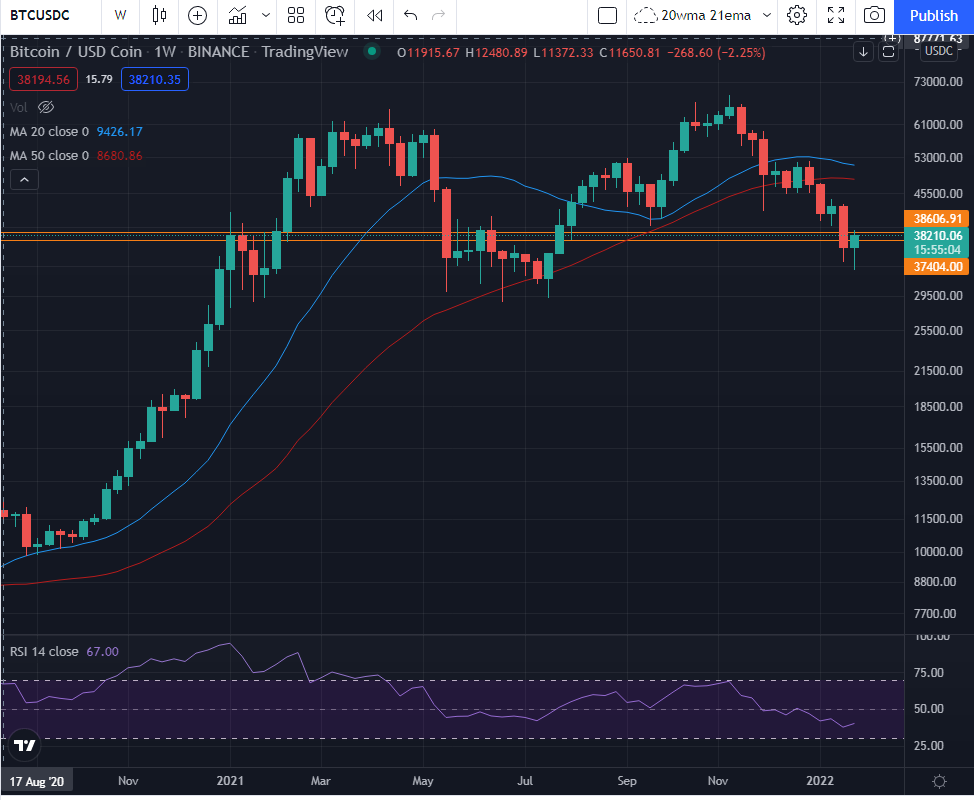Open the USDC currency selector
The image size is (974, 800).
tap(939, 52)
